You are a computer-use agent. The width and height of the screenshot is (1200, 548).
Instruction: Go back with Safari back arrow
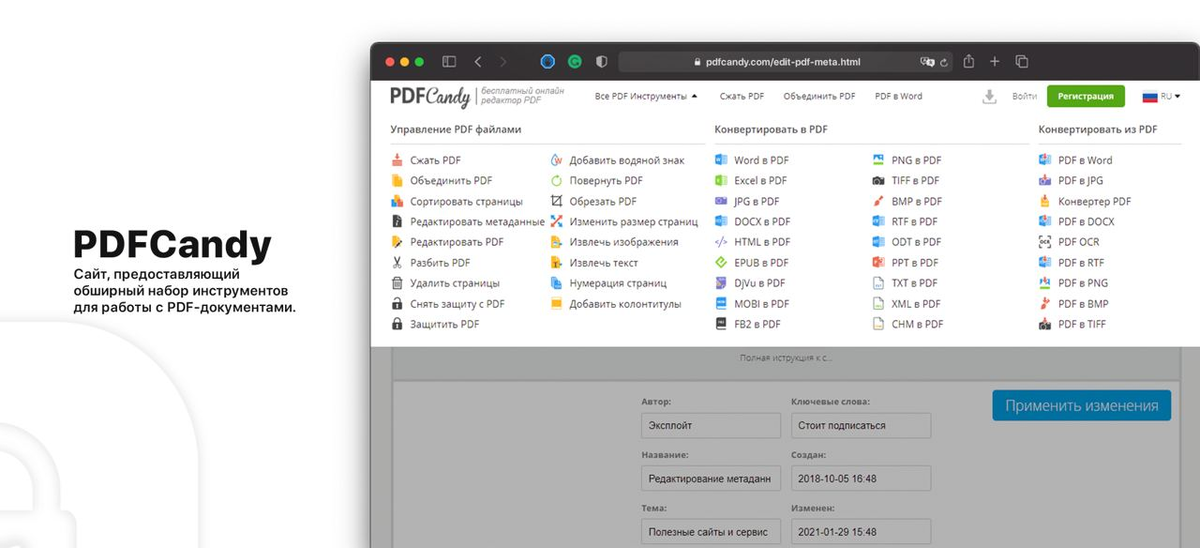tap(478, 62)
